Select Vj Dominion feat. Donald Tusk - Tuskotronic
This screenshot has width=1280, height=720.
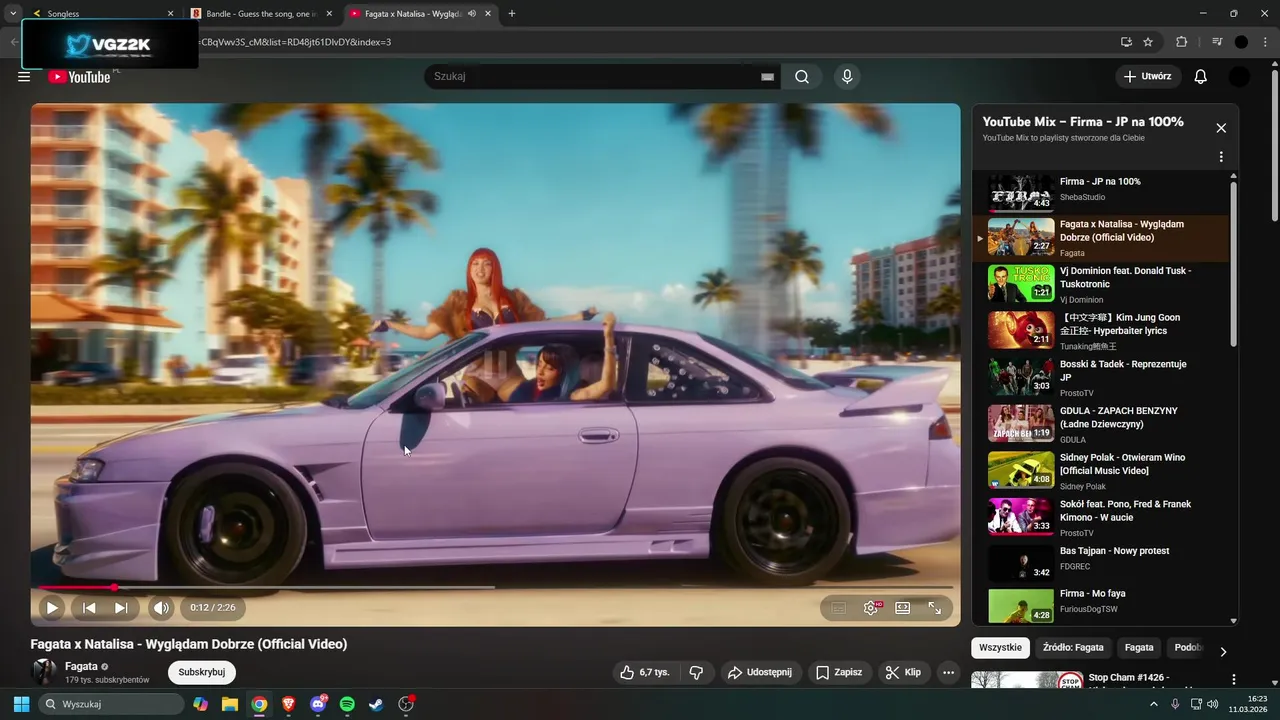pos(1100,284)
